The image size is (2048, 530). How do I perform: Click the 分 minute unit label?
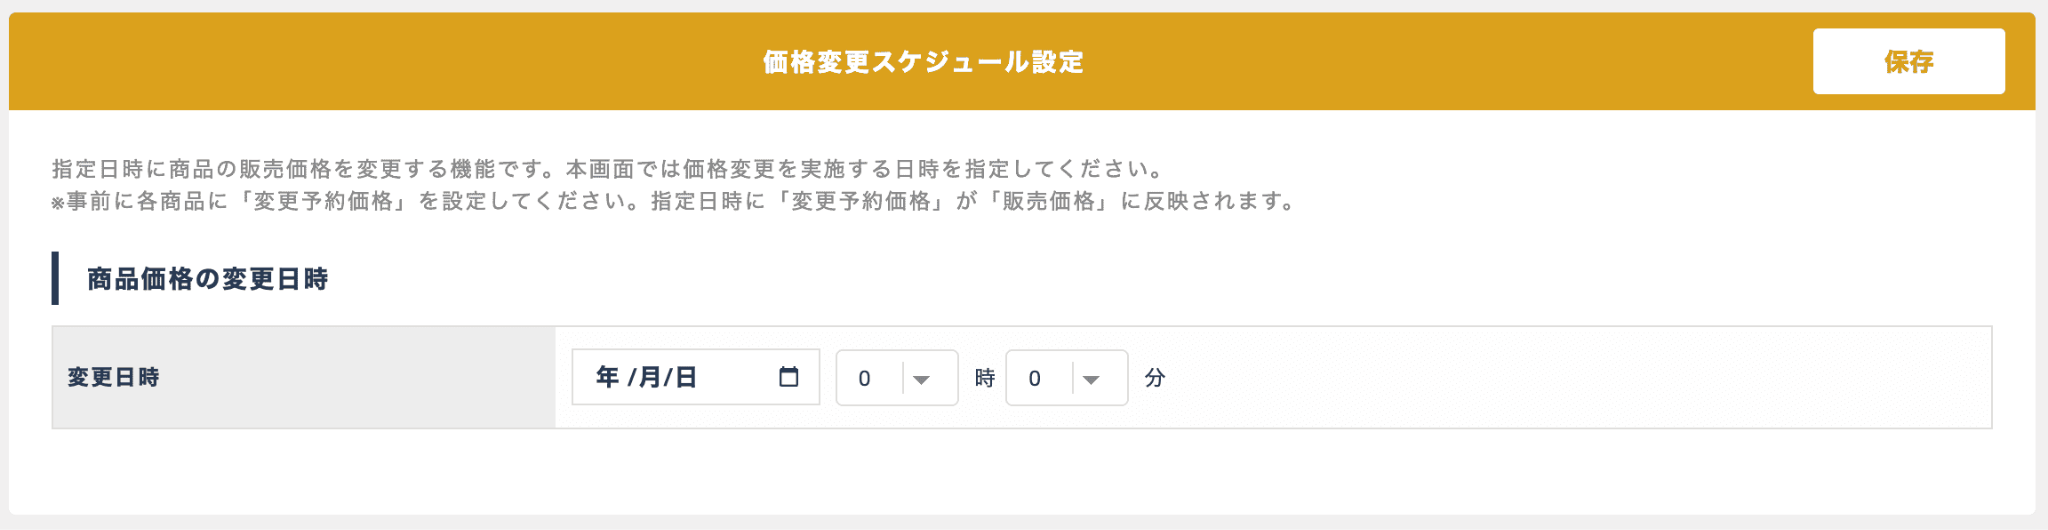coord(1155,378)
